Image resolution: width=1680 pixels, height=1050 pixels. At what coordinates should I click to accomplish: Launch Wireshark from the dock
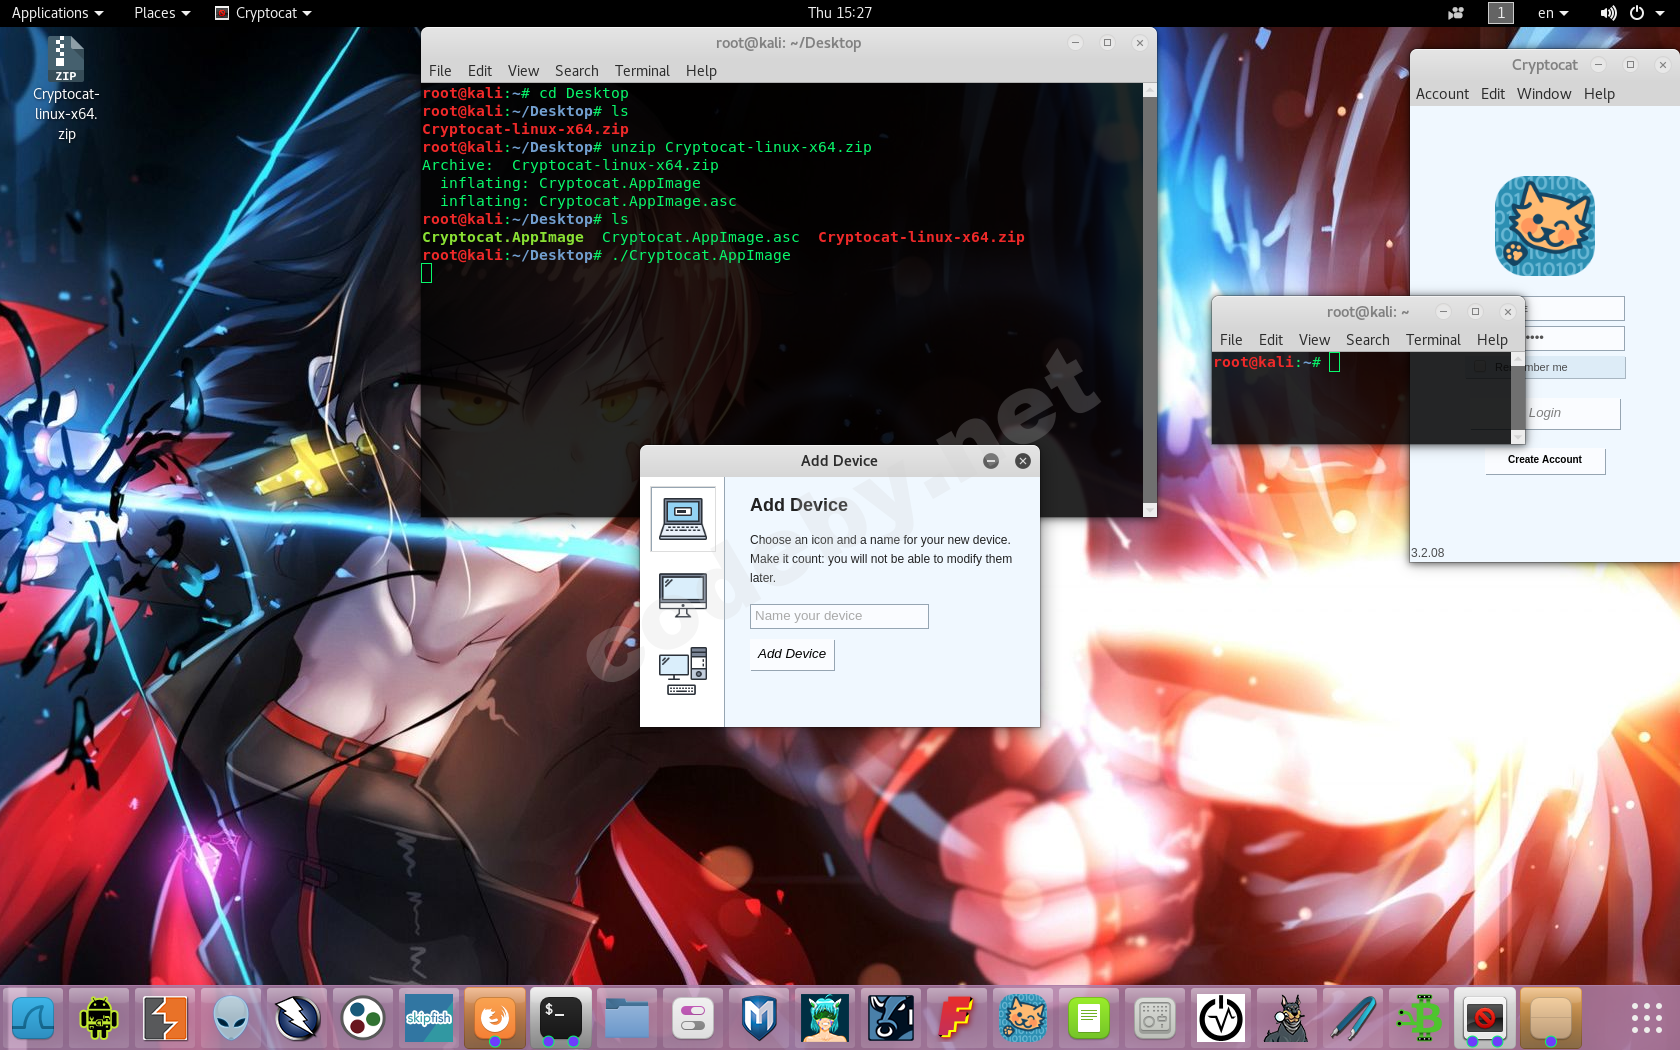(33, 1019)
